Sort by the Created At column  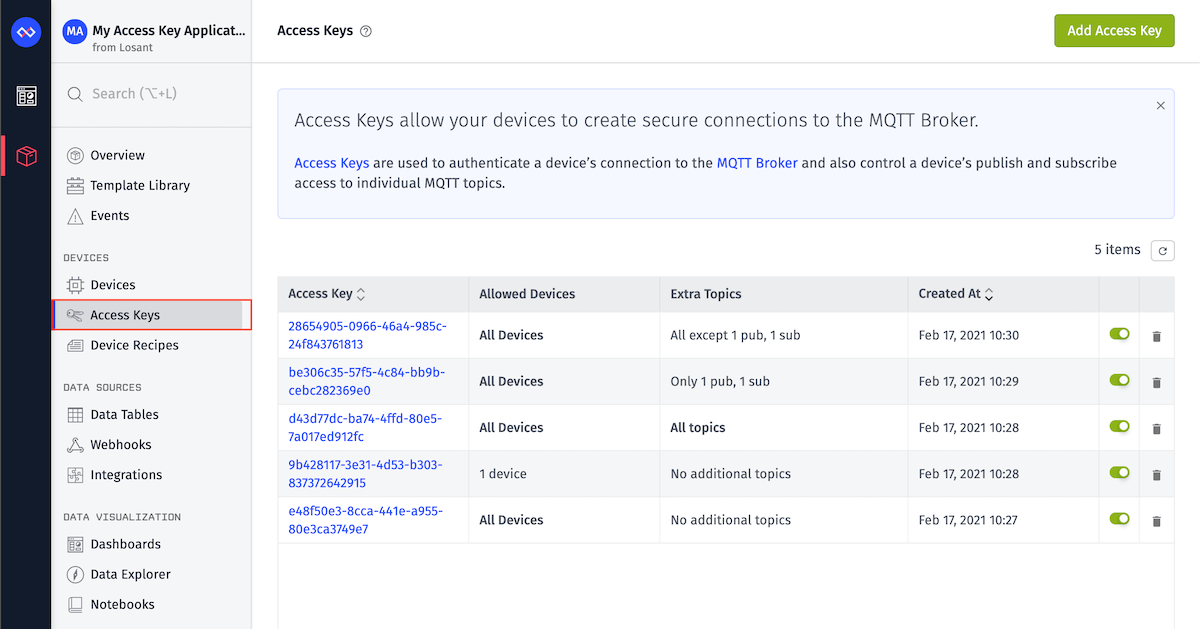[x=956, y=294]
